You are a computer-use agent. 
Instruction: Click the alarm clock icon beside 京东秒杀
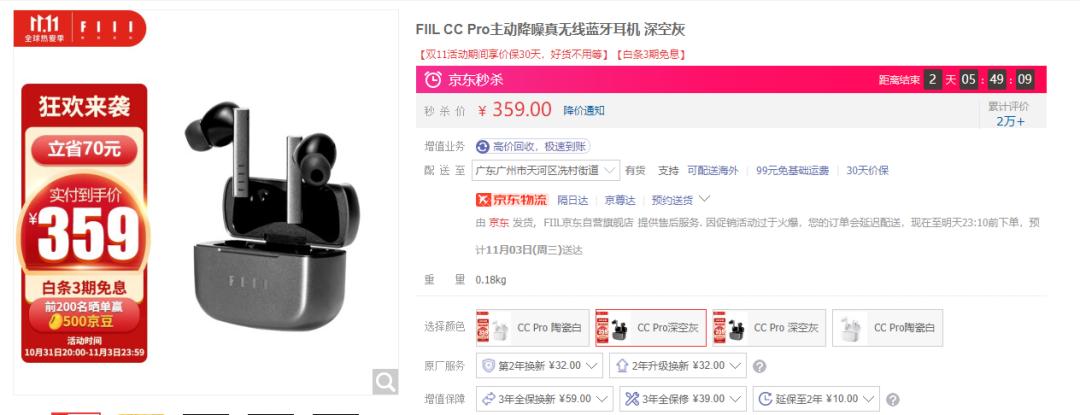tap(433, 80)
